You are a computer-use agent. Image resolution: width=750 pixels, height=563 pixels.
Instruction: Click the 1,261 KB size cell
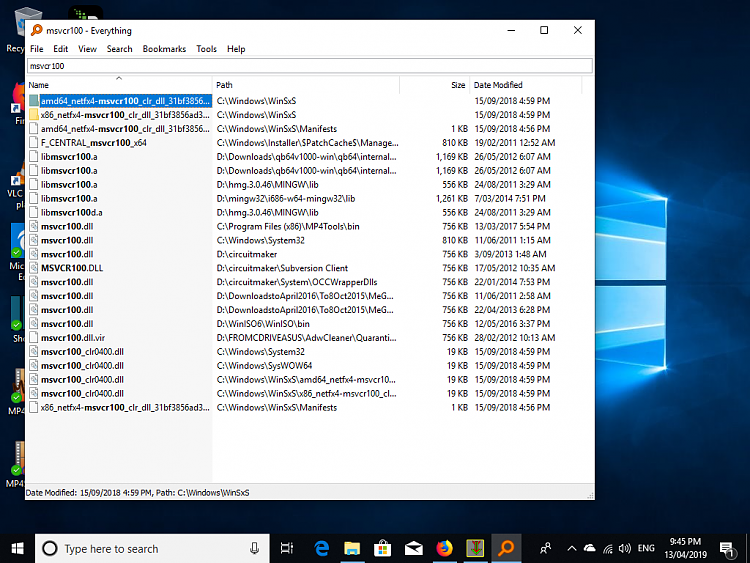coord(452,199)
